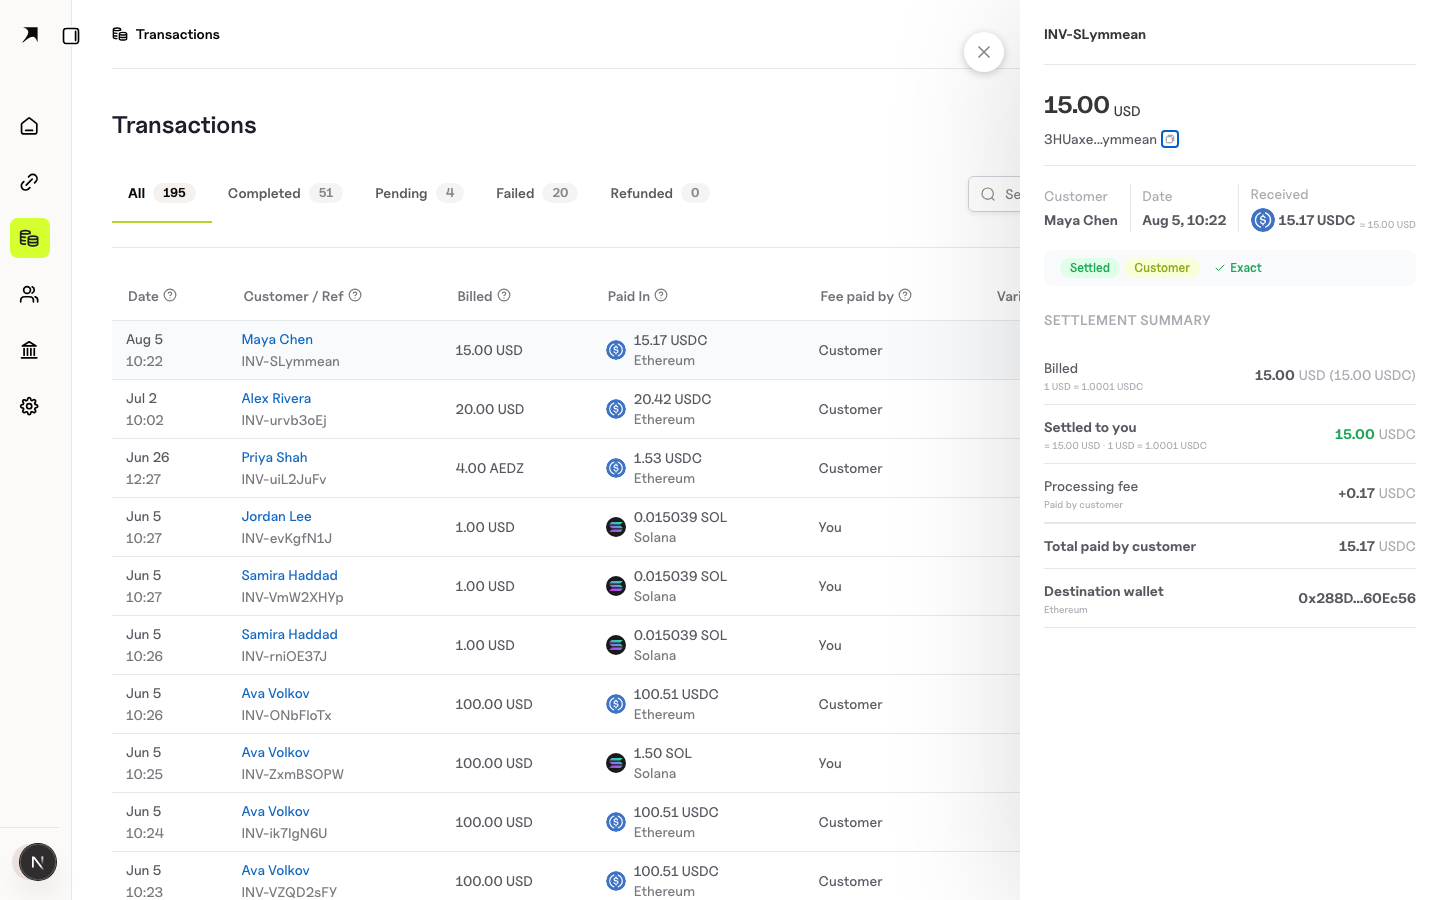Click the USDC icon in Maya Chen row

(616, 350)
